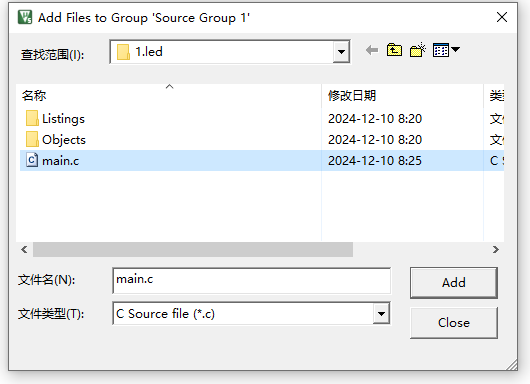Click the Back navigation arrow icon

click(372, 50)
